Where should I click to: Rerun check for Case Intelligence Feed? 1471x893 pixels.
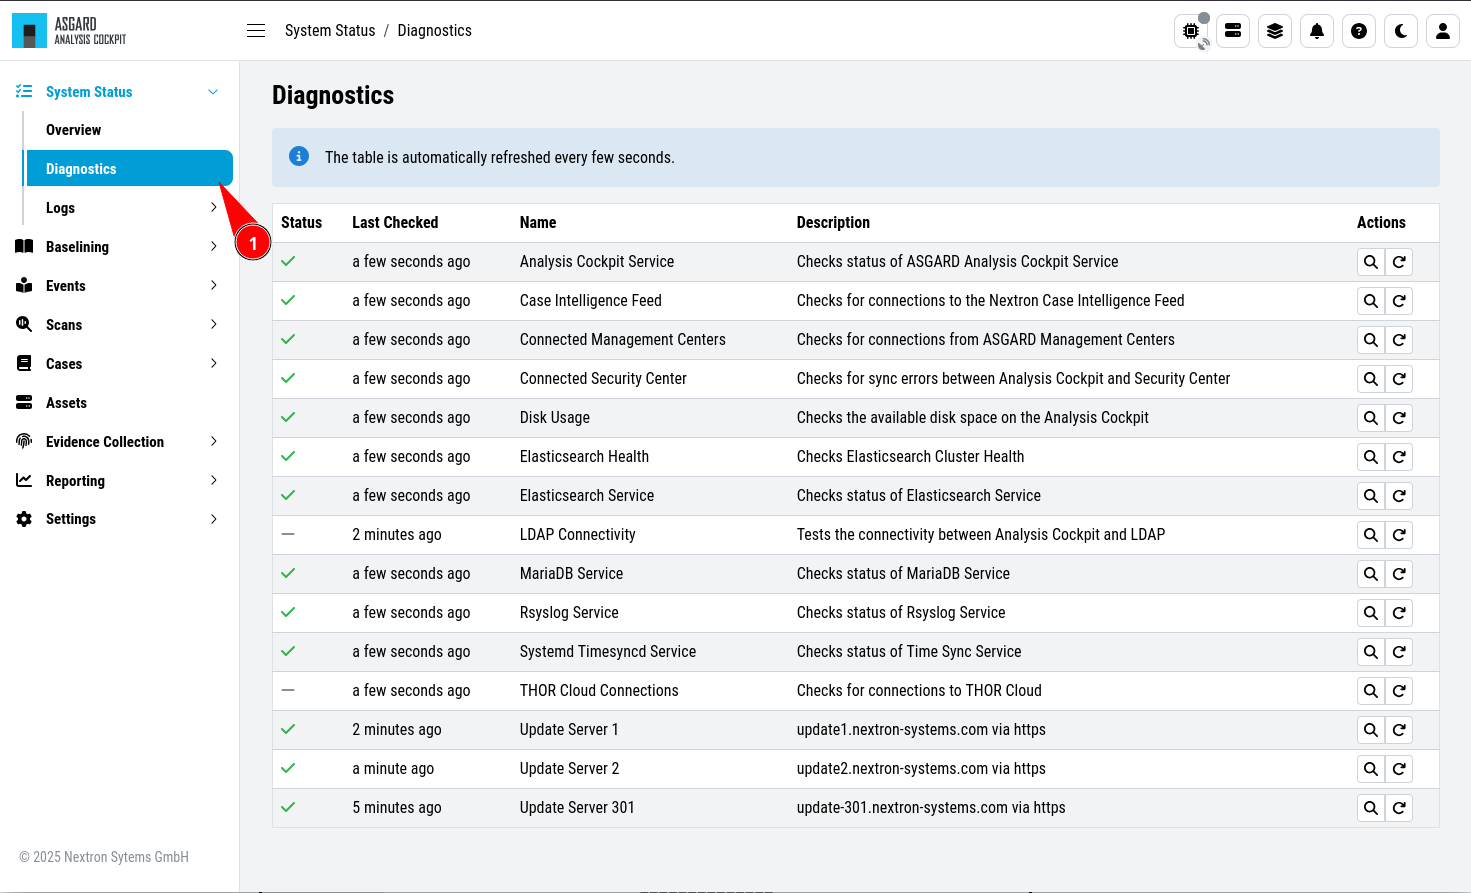1399,301
